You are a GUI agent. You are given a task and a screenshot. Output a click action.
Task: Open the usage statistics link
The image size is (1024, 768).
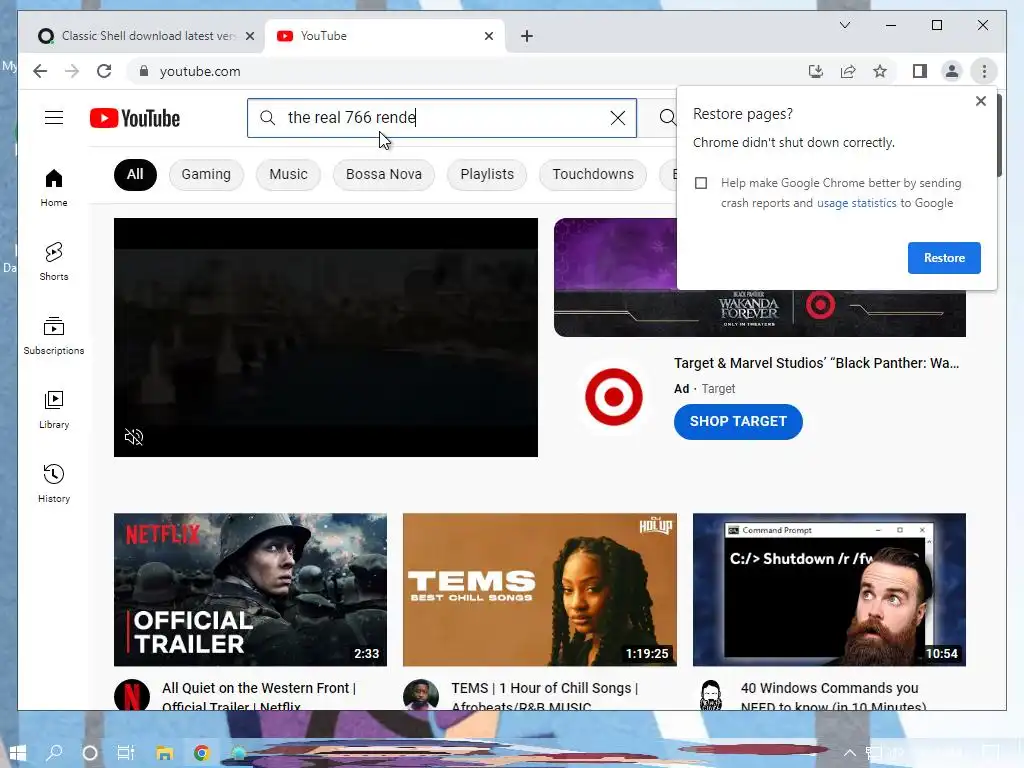(x=856, y=203)
